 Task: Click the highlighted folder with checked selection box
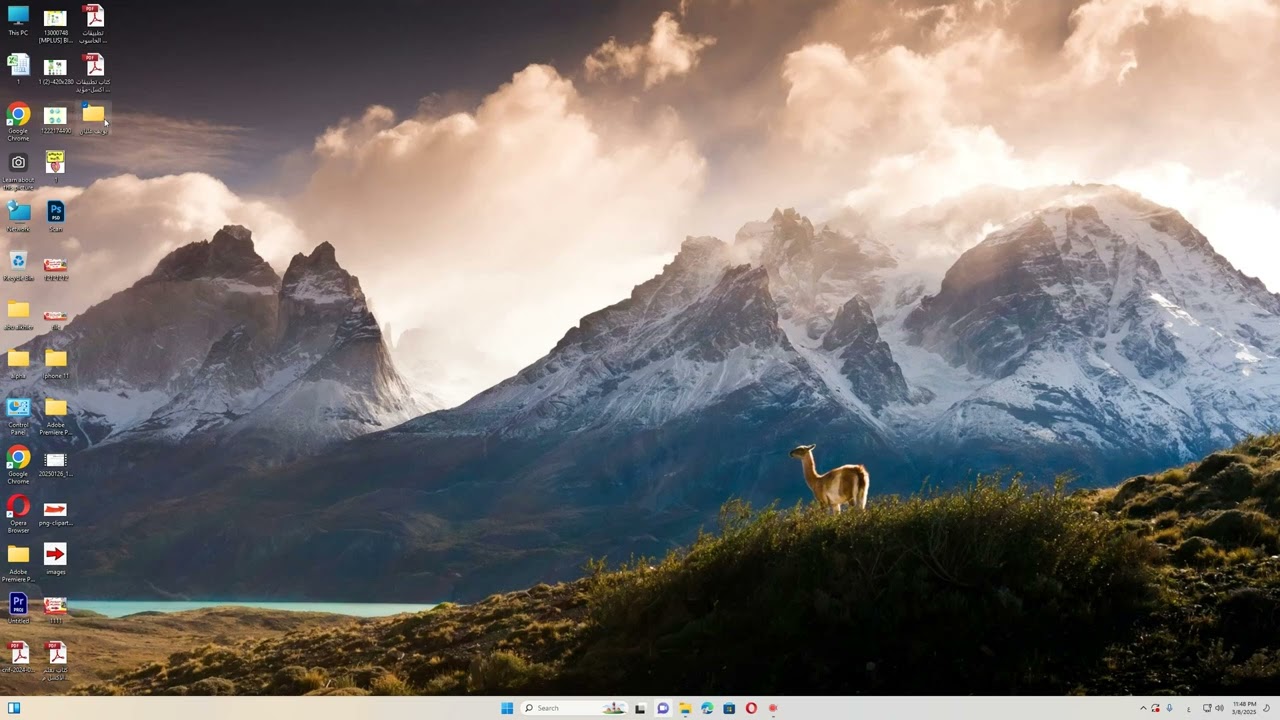tap(93, 120)
